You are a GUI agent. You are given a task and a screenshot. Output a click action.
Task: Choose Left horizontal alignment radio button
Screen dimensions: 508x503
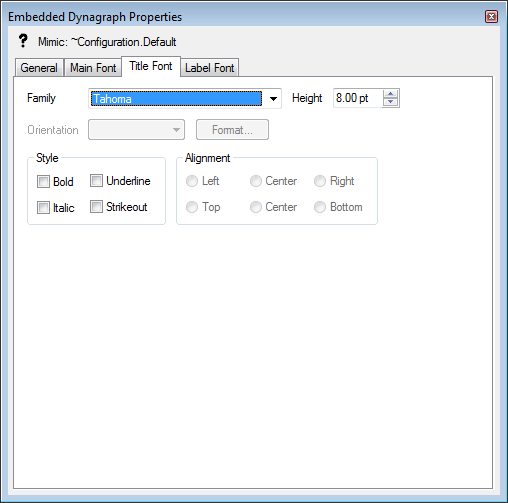[x=192, y=181]
